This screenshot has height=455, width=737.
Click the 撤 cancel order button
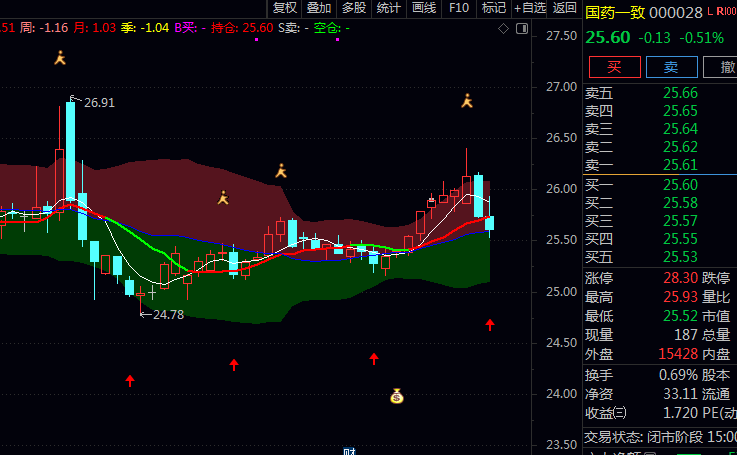tap(722, 67)
